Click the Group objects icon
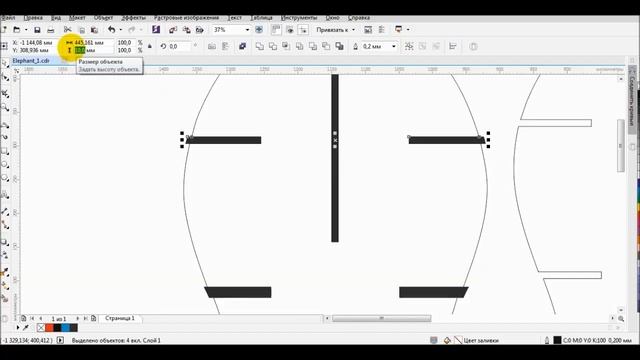Screen dimensions: 640x360 (409, 47)
